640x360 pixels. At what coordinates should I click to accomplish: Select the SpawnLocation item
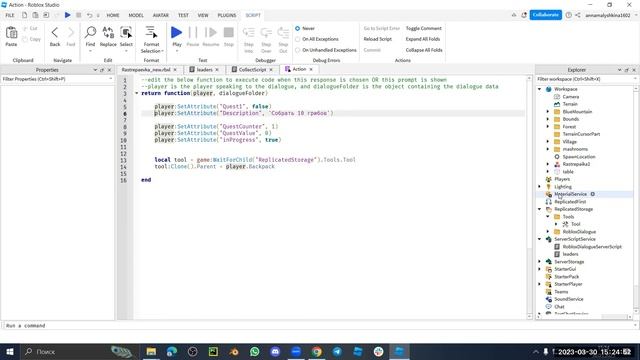click(578, 157)
